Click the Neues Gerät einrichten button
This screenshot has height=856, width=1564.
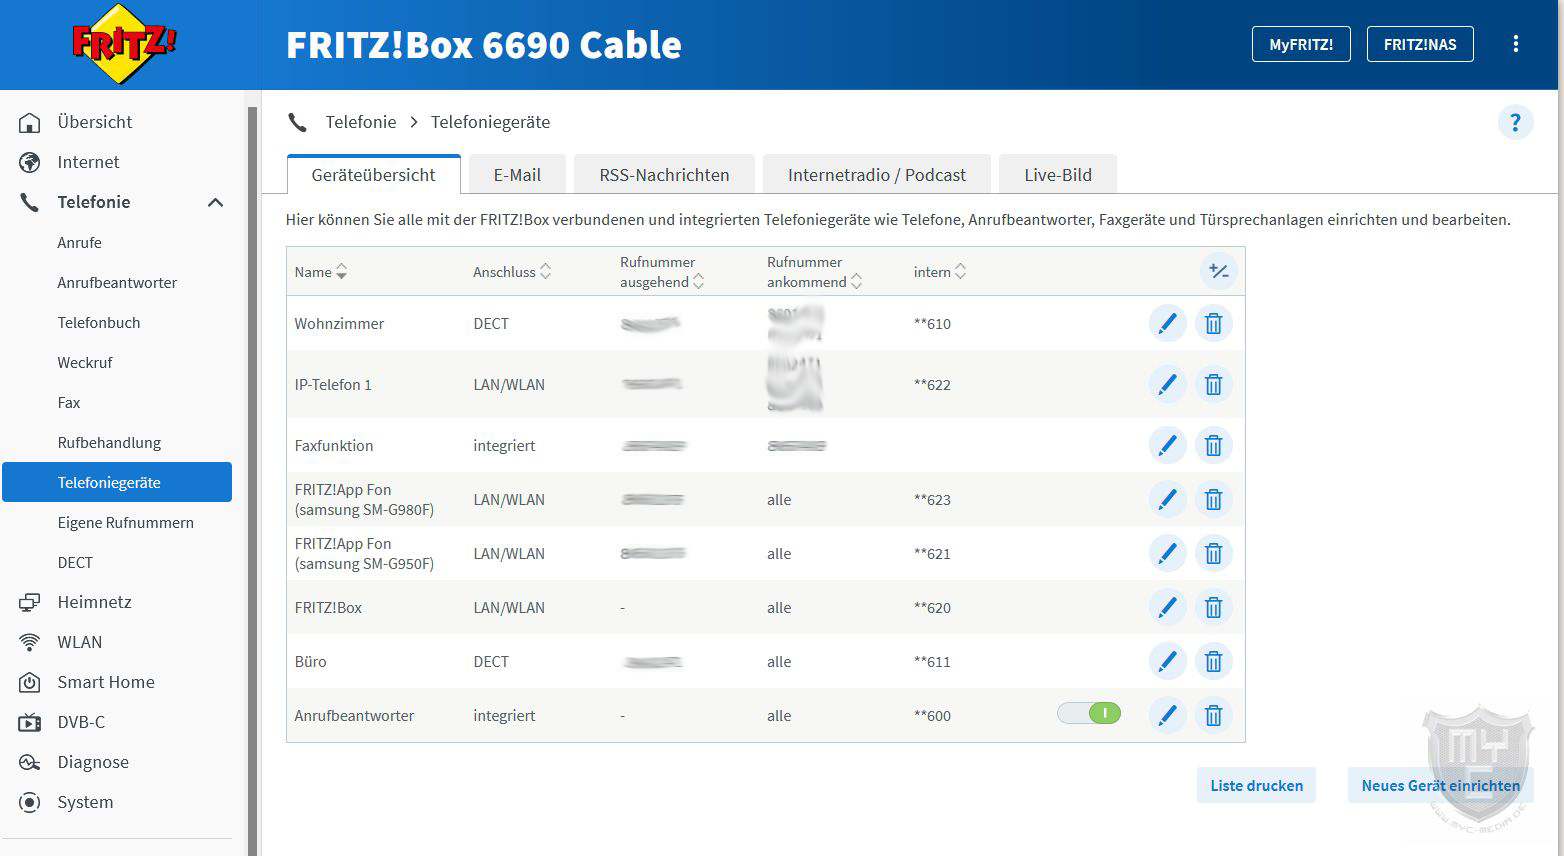(1440, 785)
